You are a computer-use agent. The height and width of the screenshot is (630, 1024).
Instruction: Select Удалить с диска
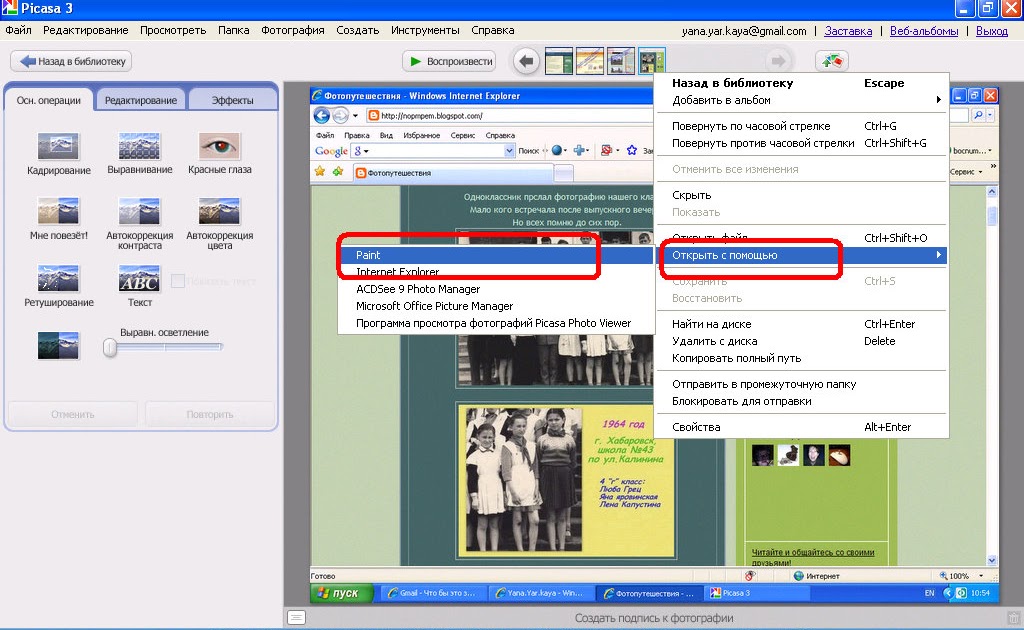pyautogui.click(x=801, y=341)
